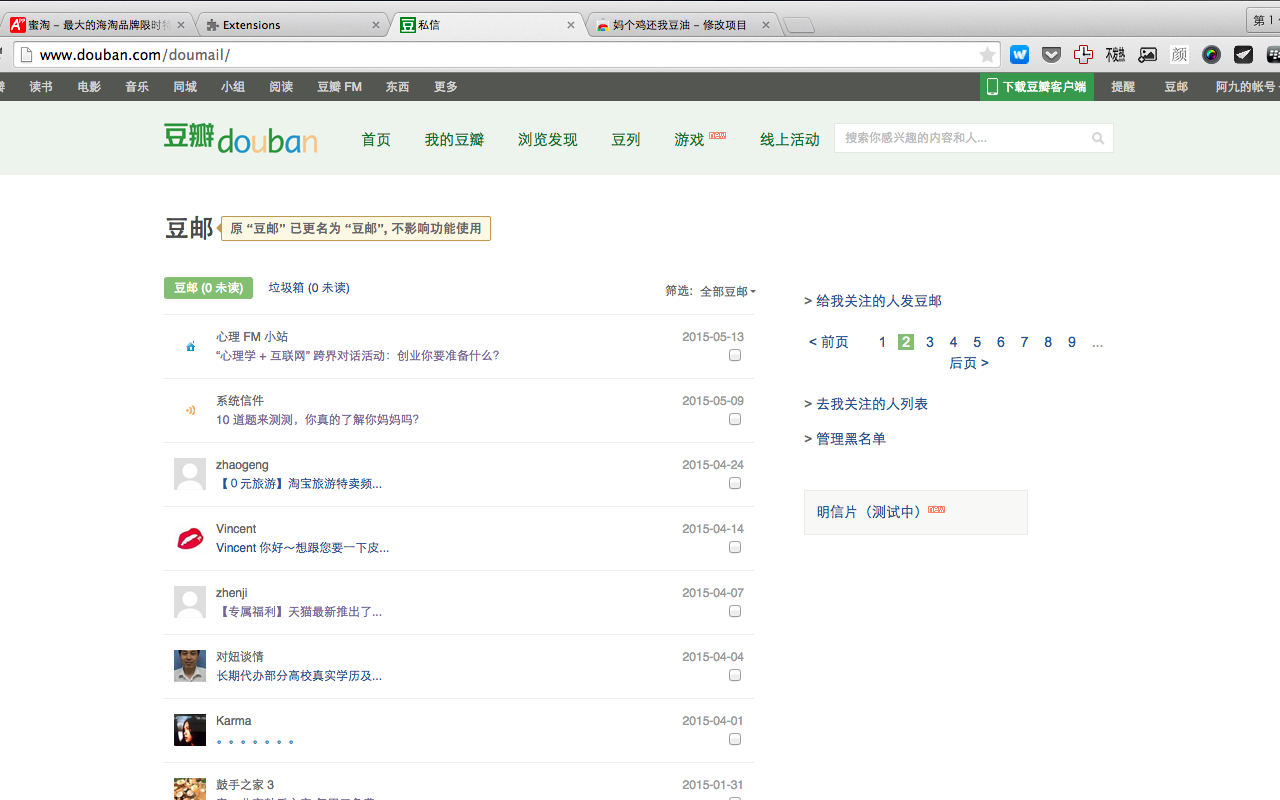The width and height of the screenshot is (1280, 800).
Task: Expand the 阿九的帐号 account menu
Action: 1246,87
